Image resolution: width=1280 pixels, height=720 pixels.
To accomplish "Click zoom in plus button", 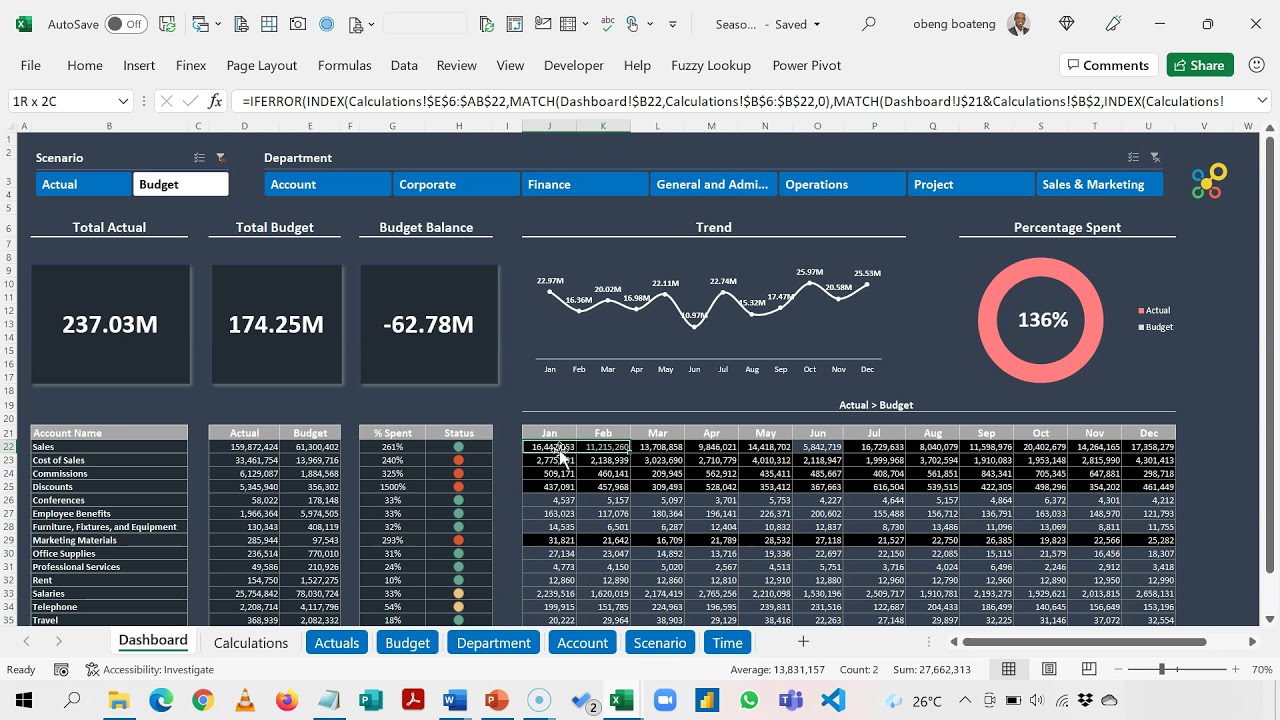I will click(1236, 669).
